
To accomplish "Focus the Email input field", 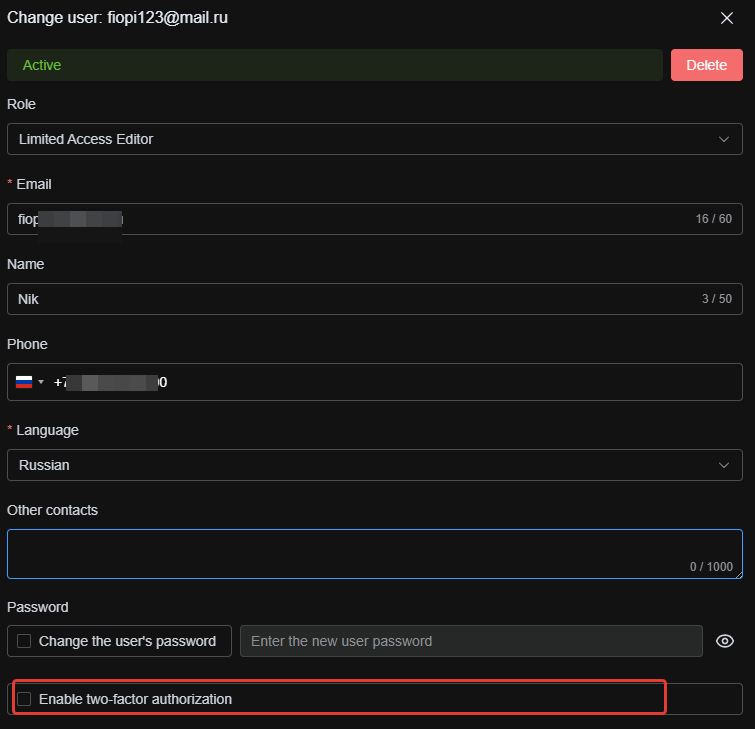I will pyautogui.click(x=375, y=219).
